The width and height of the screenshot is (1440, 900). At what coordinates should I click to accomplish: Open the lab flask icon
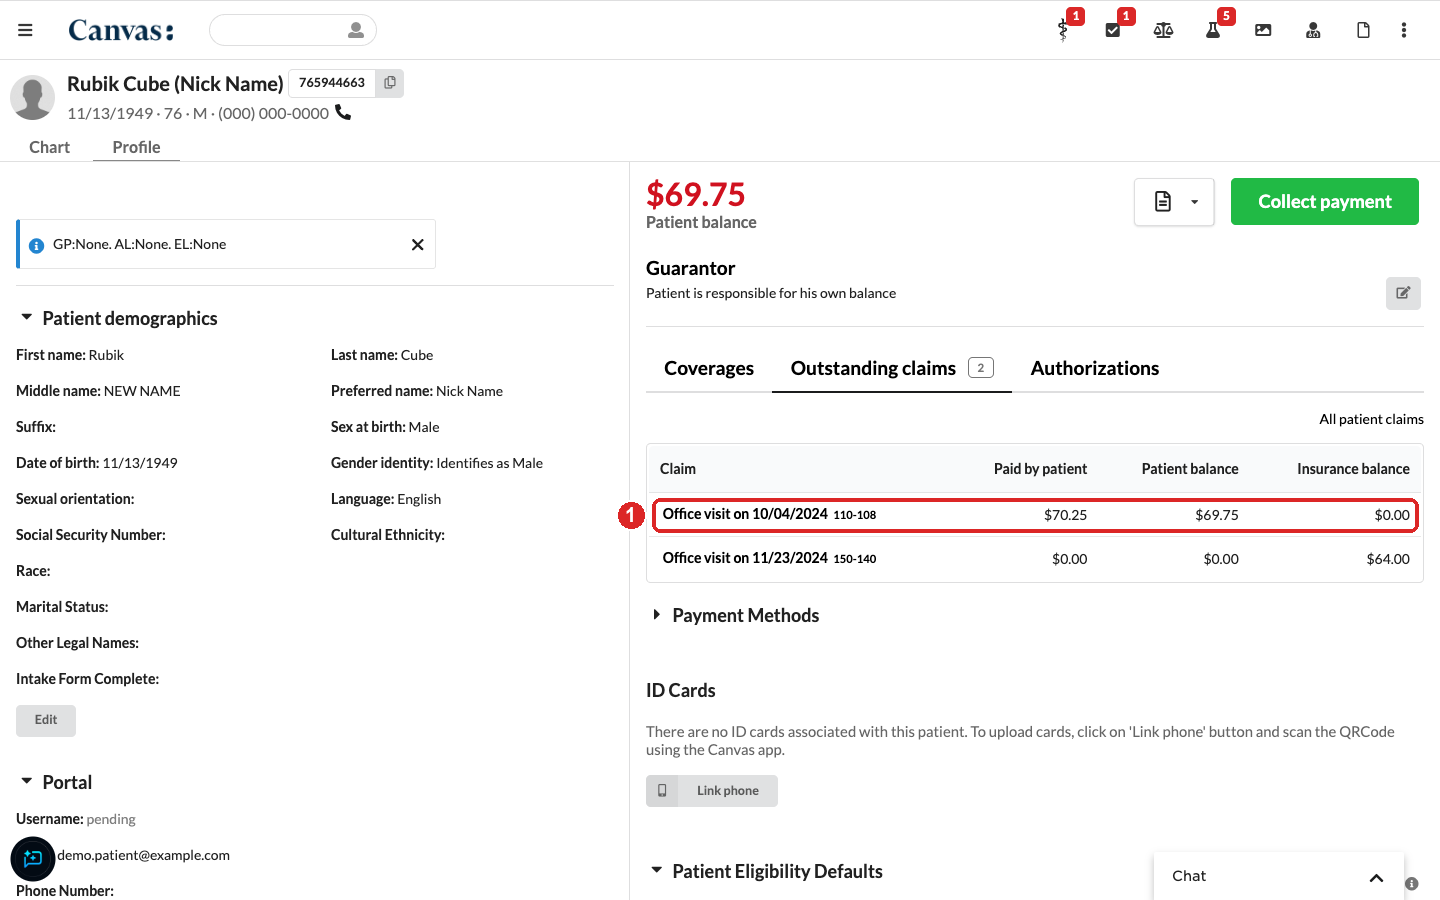1213,30
